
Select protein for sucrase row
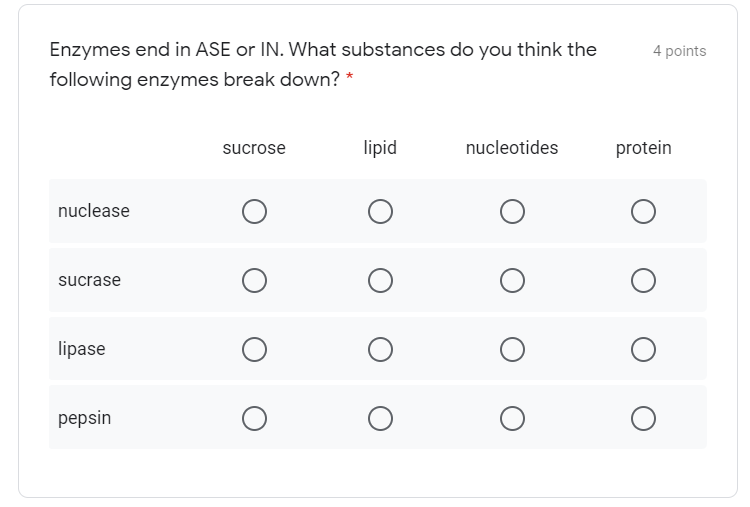(x=643, y=280)
